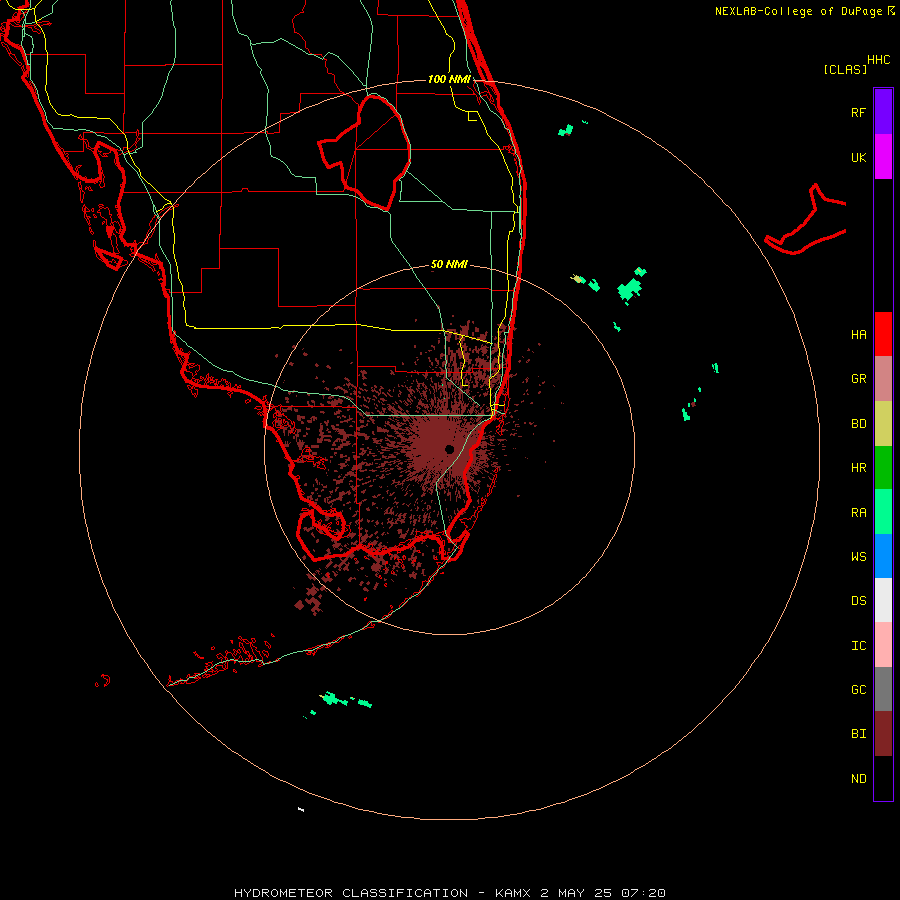Click the HHC product label
Viewport: 900px width, 900px height.
878,60
